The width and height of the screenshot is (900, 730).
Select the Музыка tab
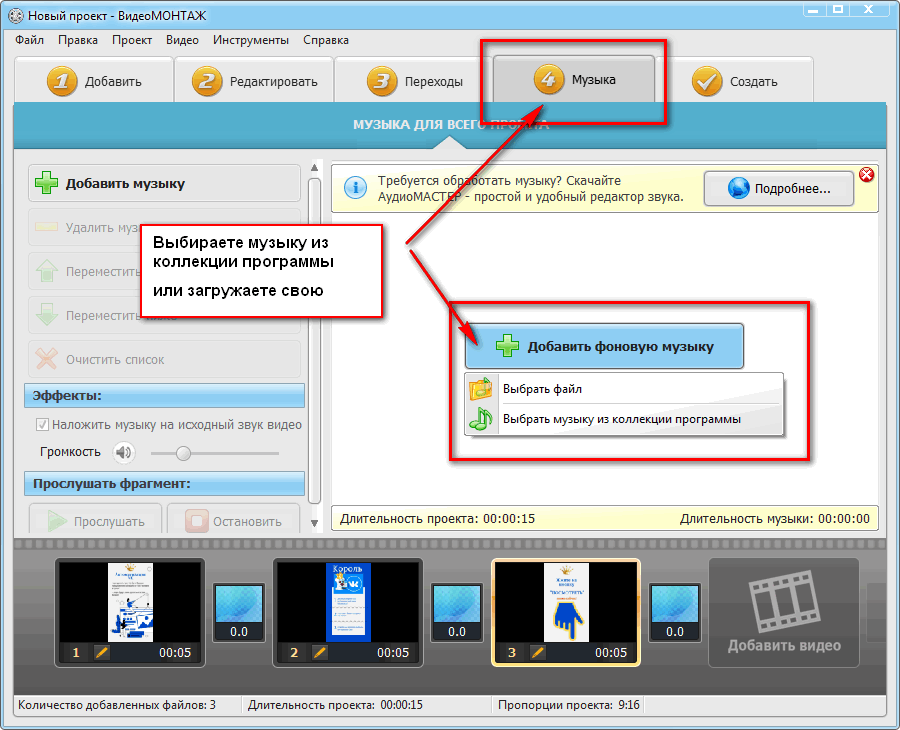click(x=574, y=79)
